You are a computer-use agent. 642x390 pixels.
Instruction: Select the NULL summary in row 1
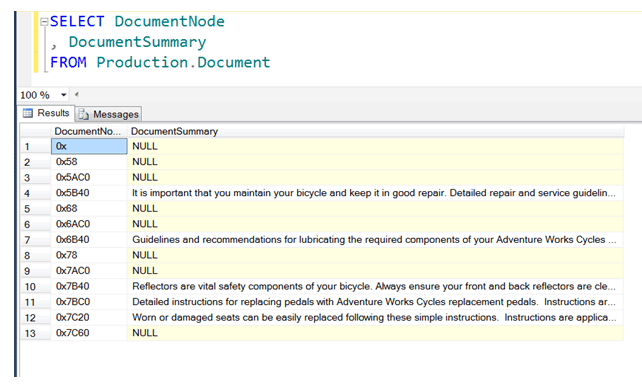coord(375,146)
